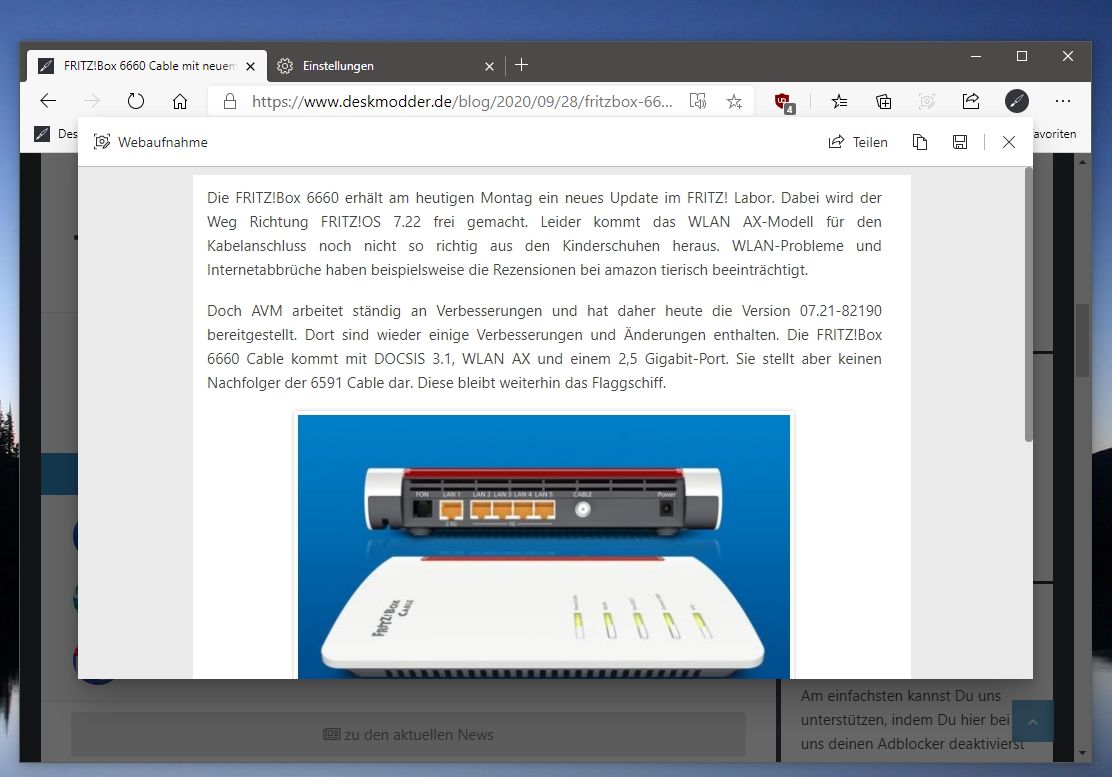
Task: Activate the read aloud icon in address bar
Action: tap(698, 101)
